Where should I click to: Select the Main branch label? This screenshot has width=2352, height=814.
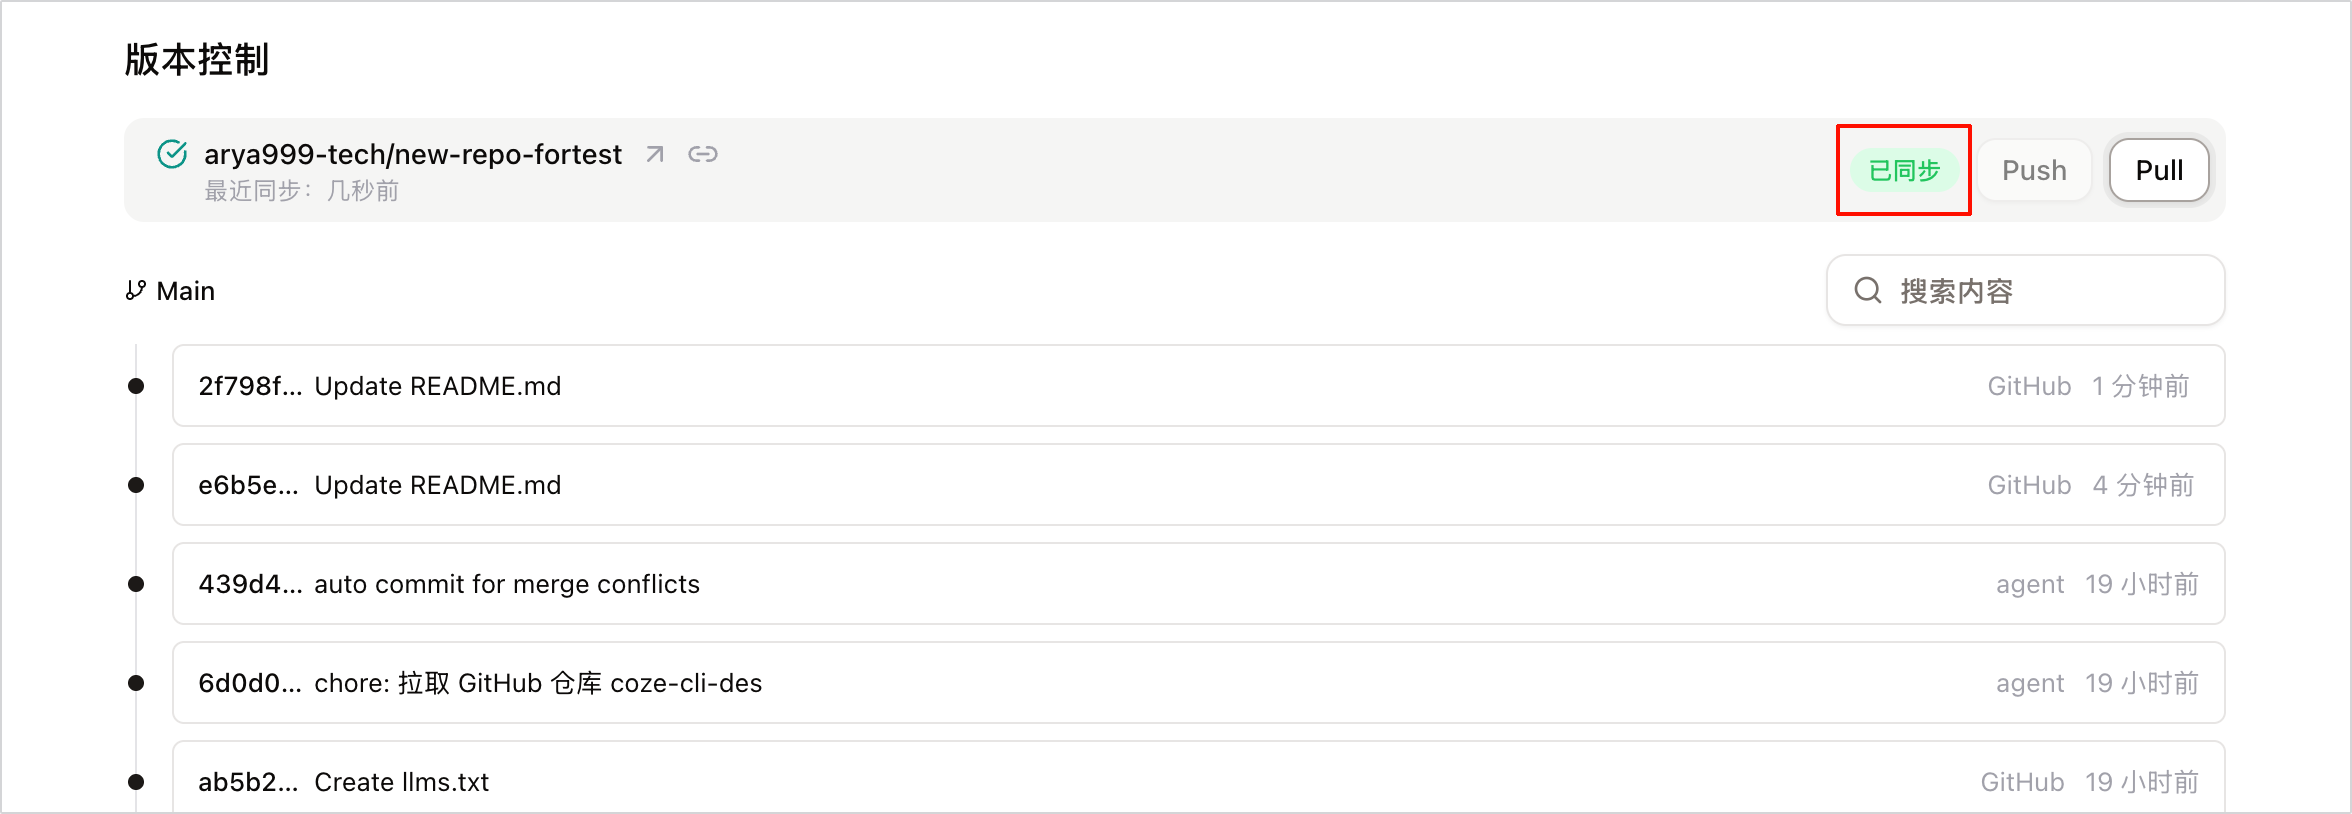186,291
